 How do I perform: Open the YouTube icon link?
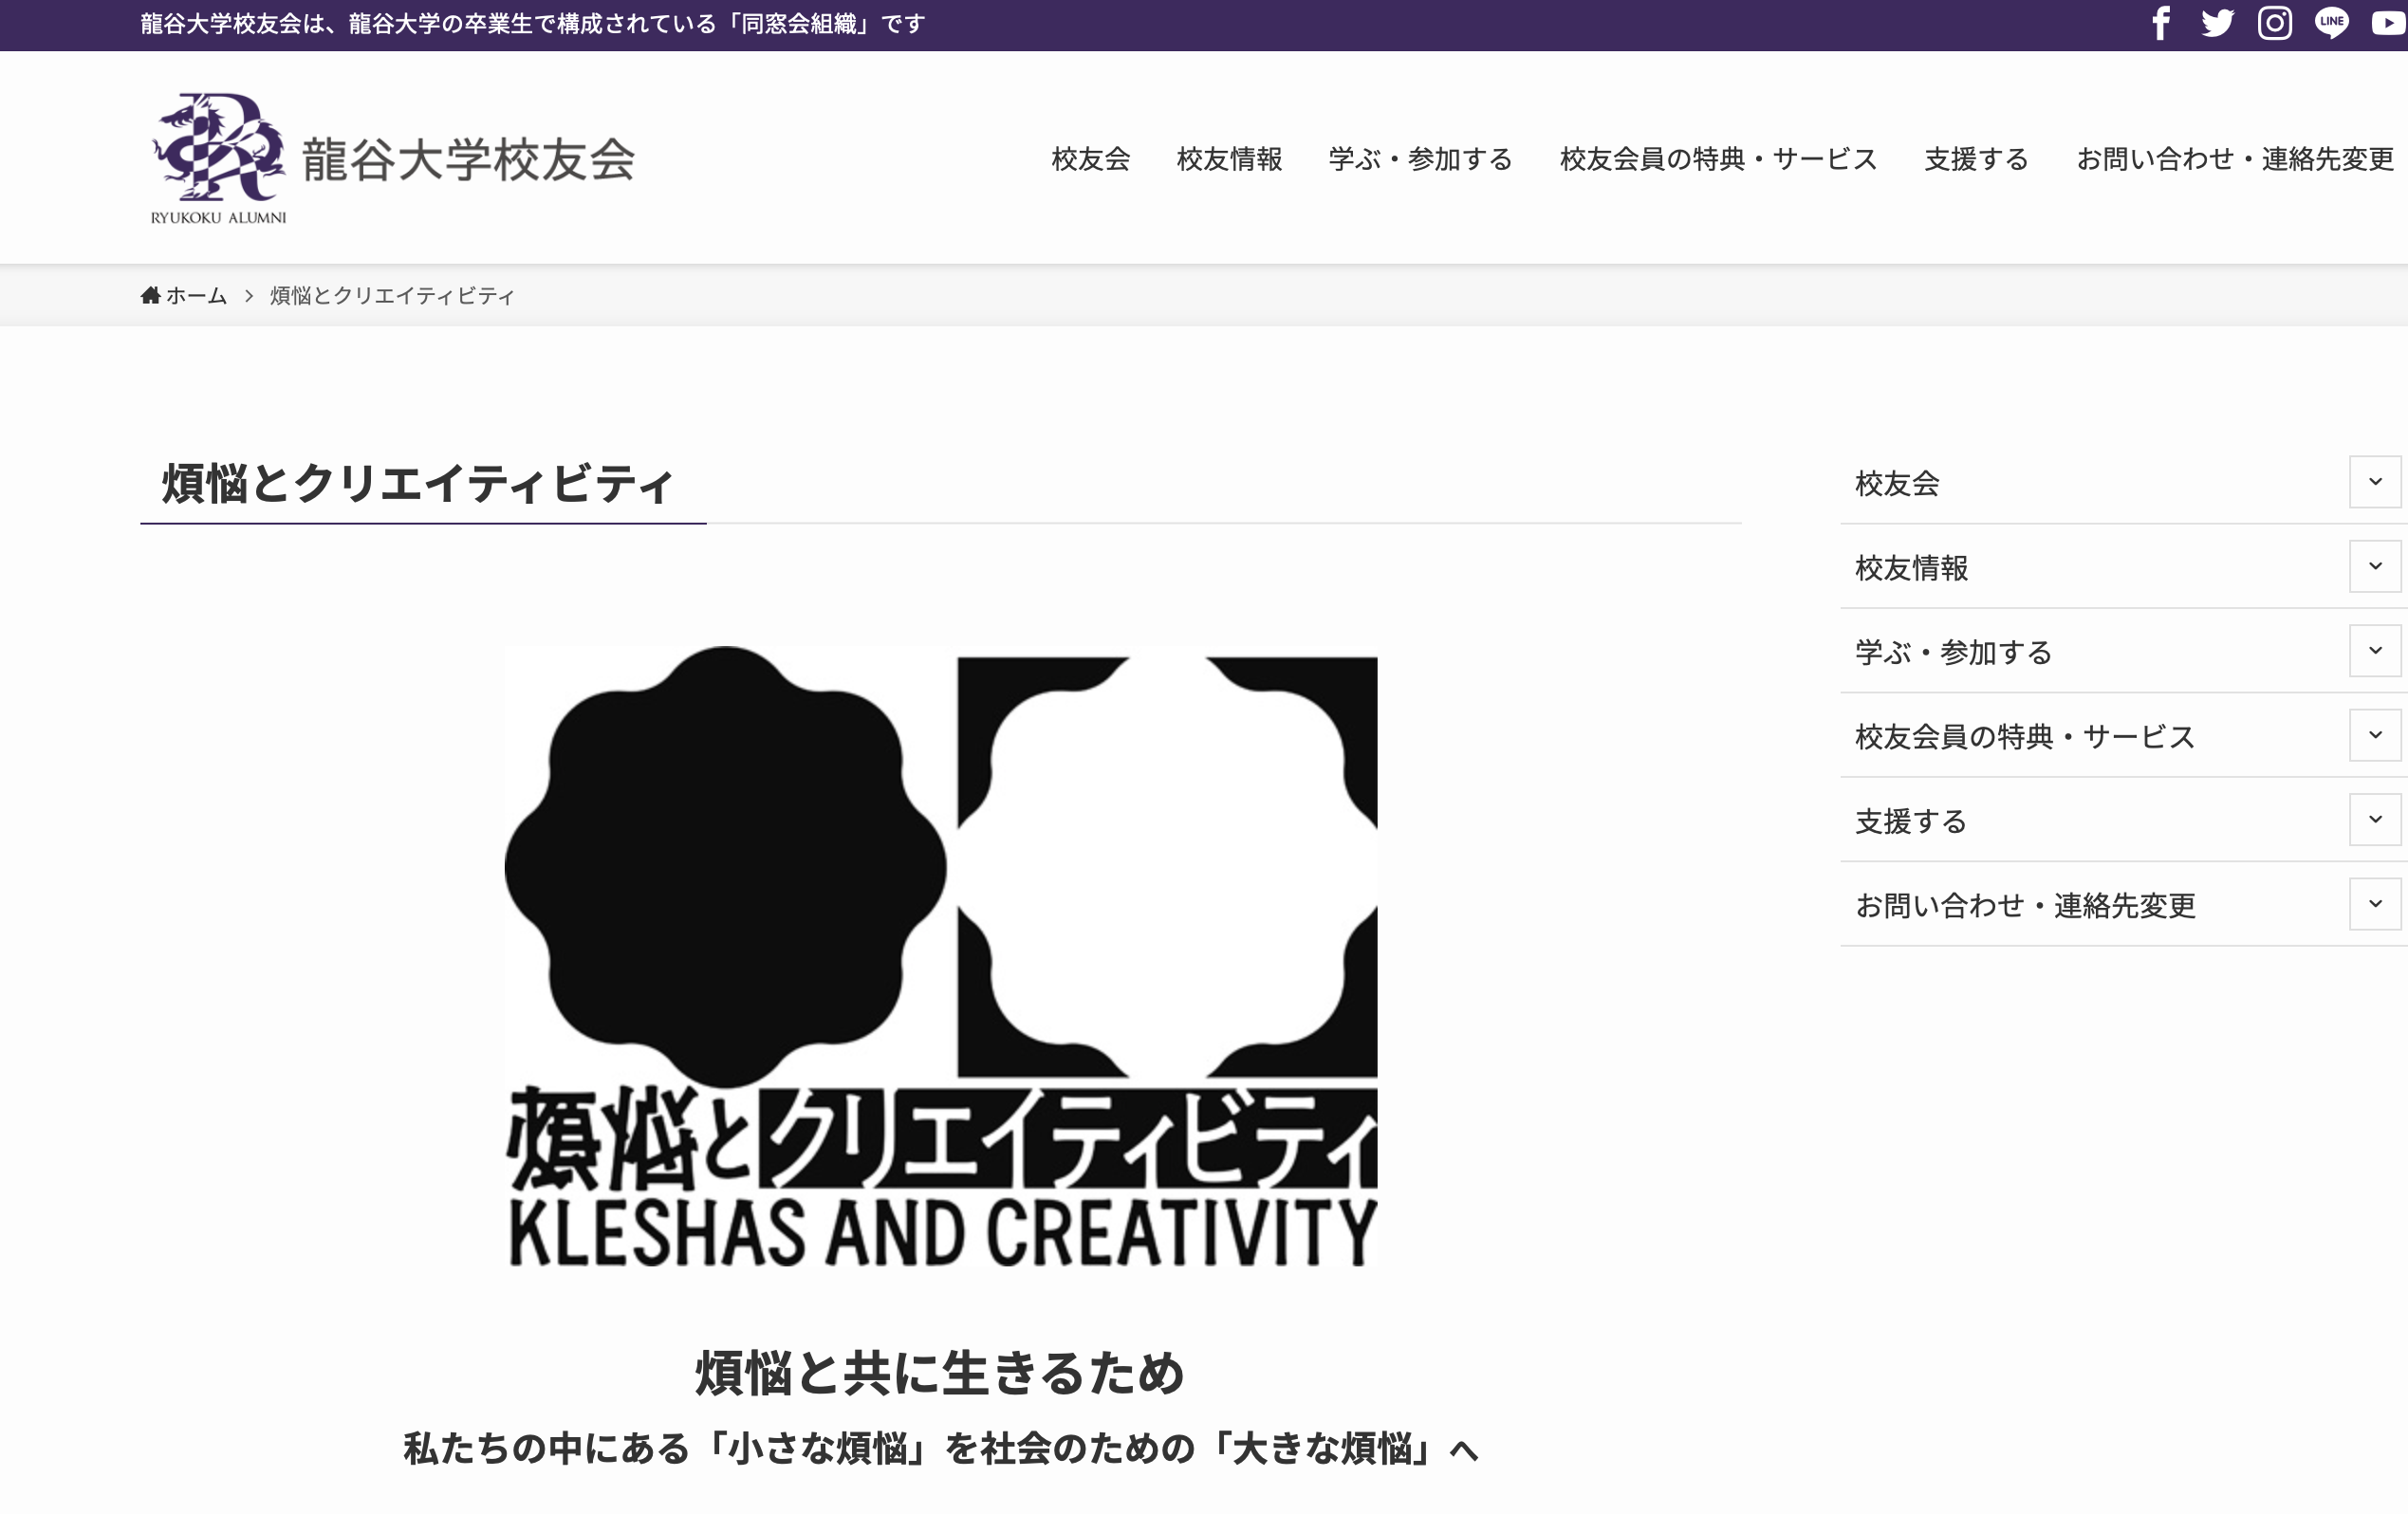coord(2389,23)
